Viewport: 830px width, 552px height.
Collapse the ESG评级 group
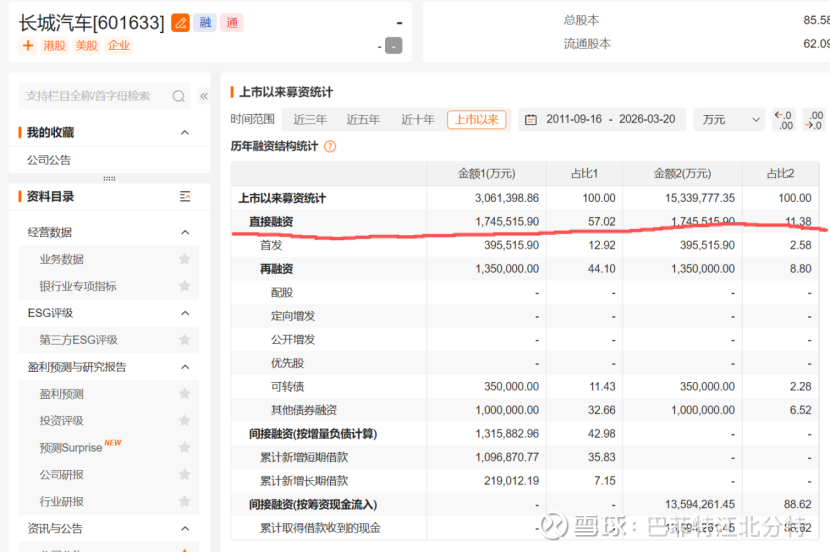click(185, 313)
